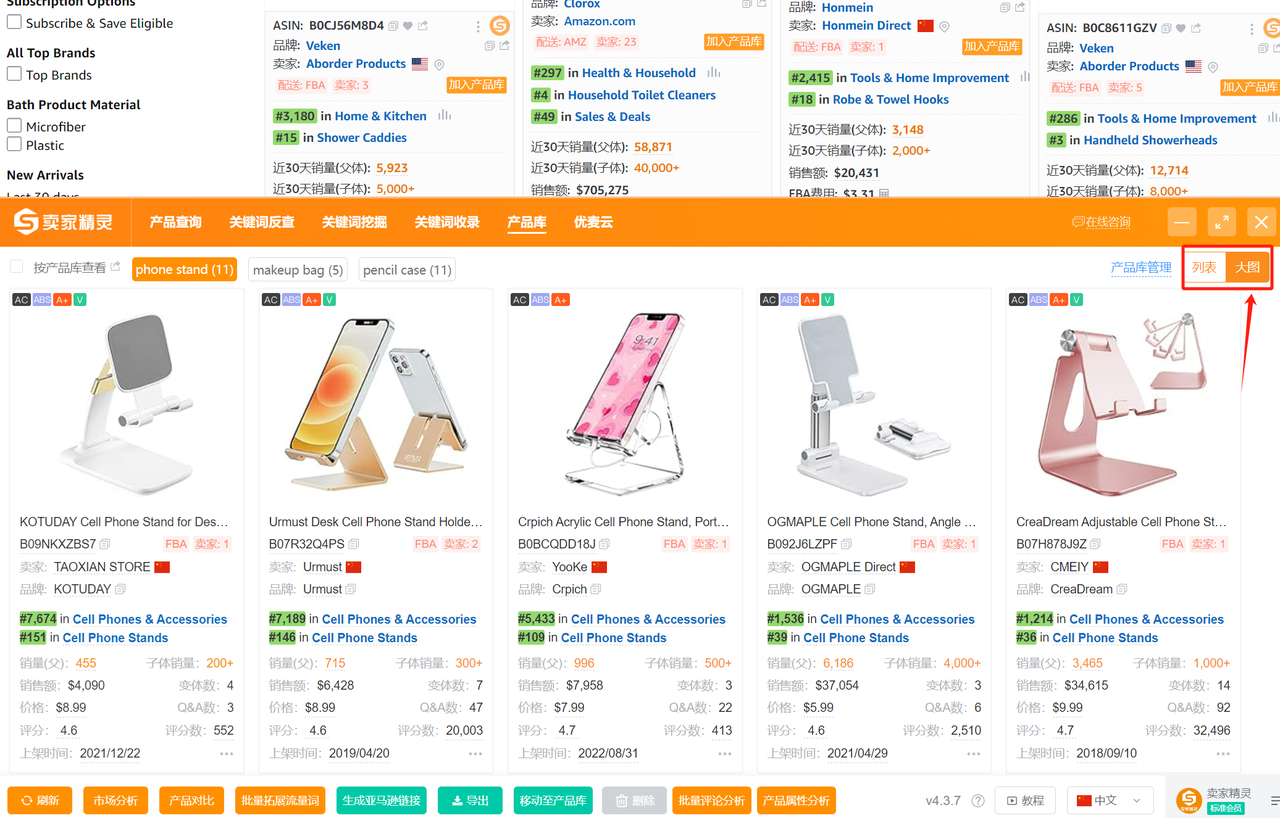Image resolution: width=1280 pixels, height=818 pixels.
Task: Open the 产品库管理 link
Action: [1141, 267]
